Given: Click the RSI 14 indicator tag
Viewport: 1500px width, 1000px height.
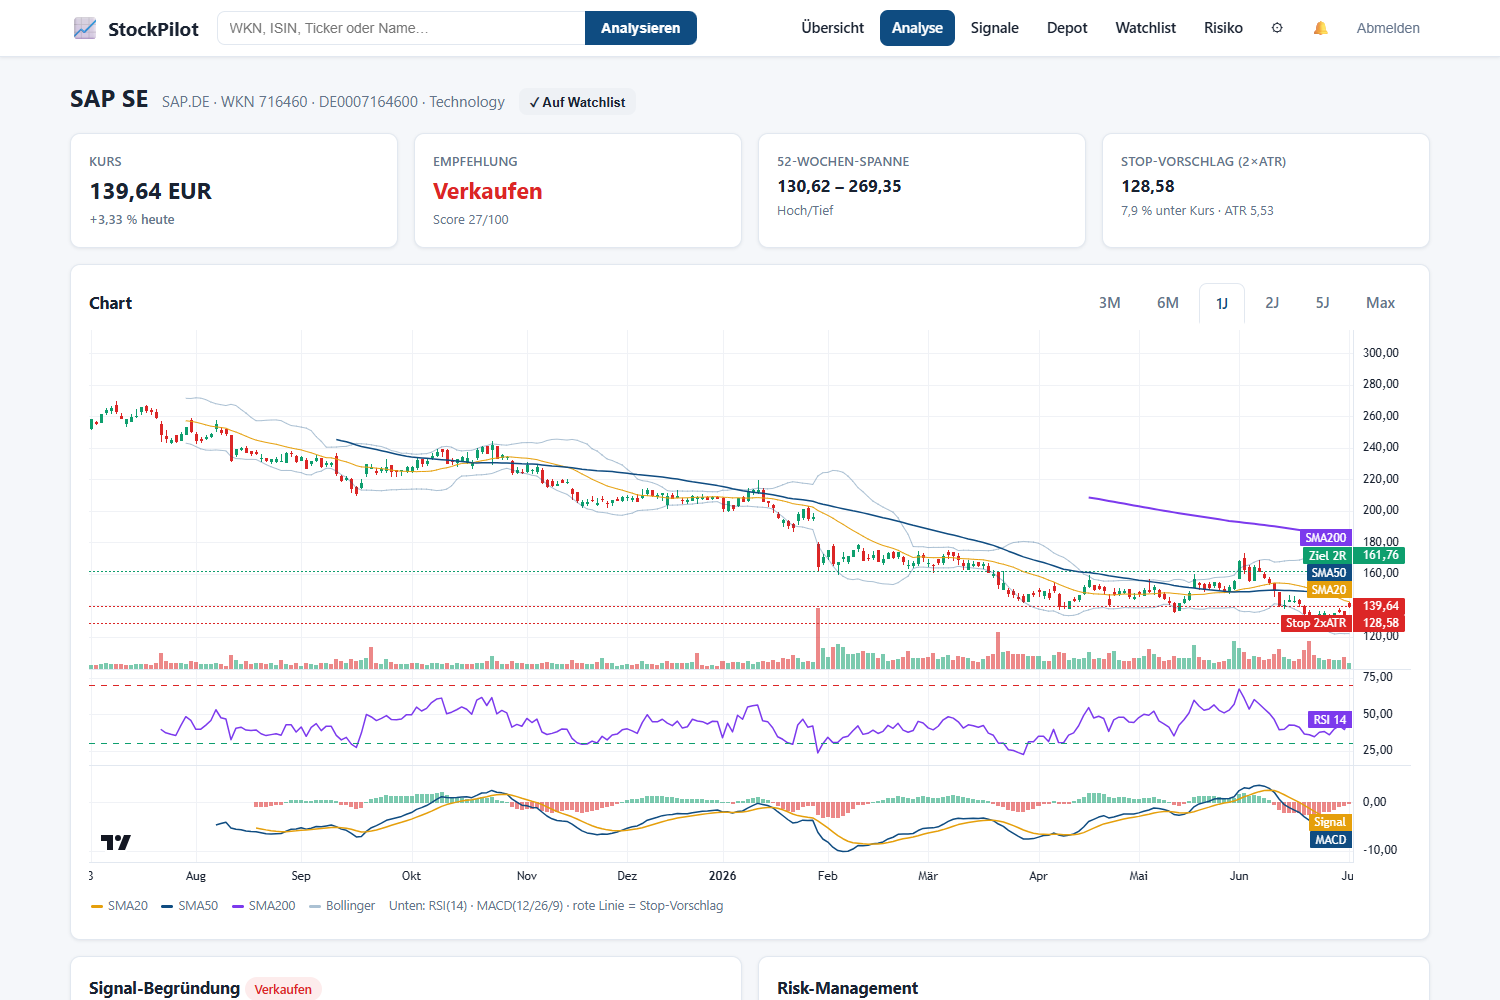Looking at the screenshot, I should point(1330,720).
